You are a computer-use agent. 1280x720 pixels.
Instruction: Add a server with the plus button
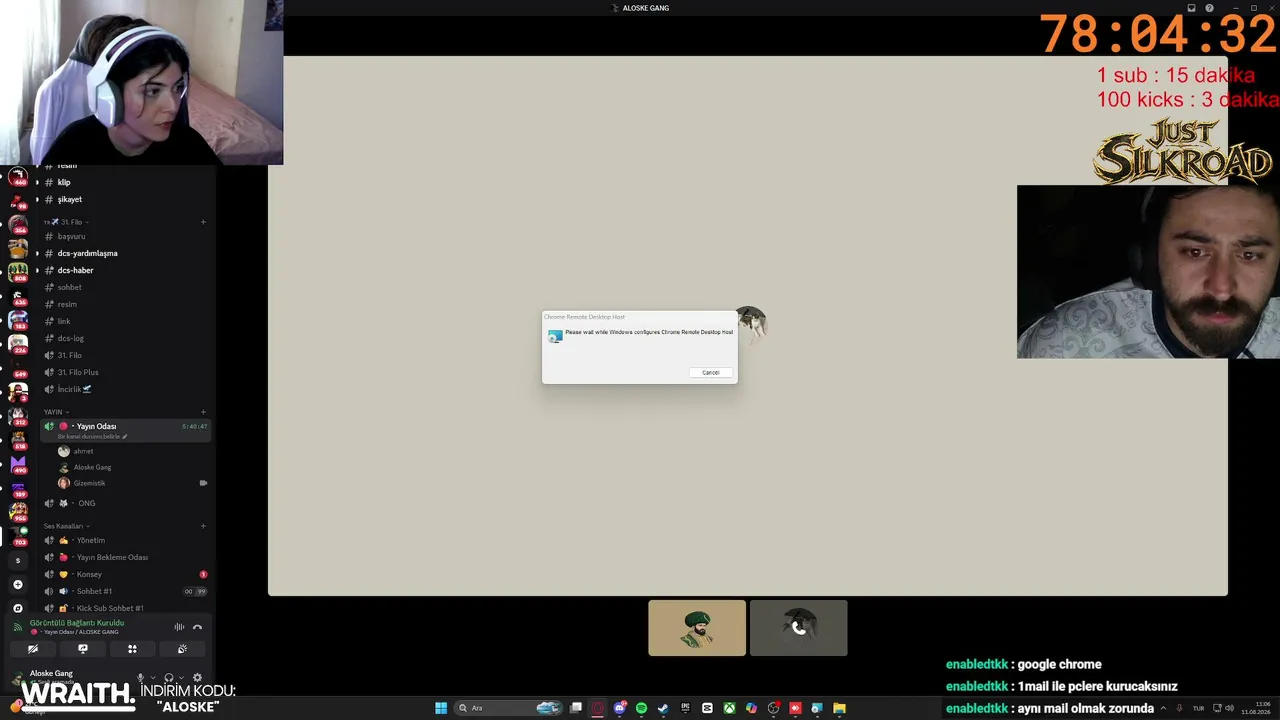pos(17,584)
